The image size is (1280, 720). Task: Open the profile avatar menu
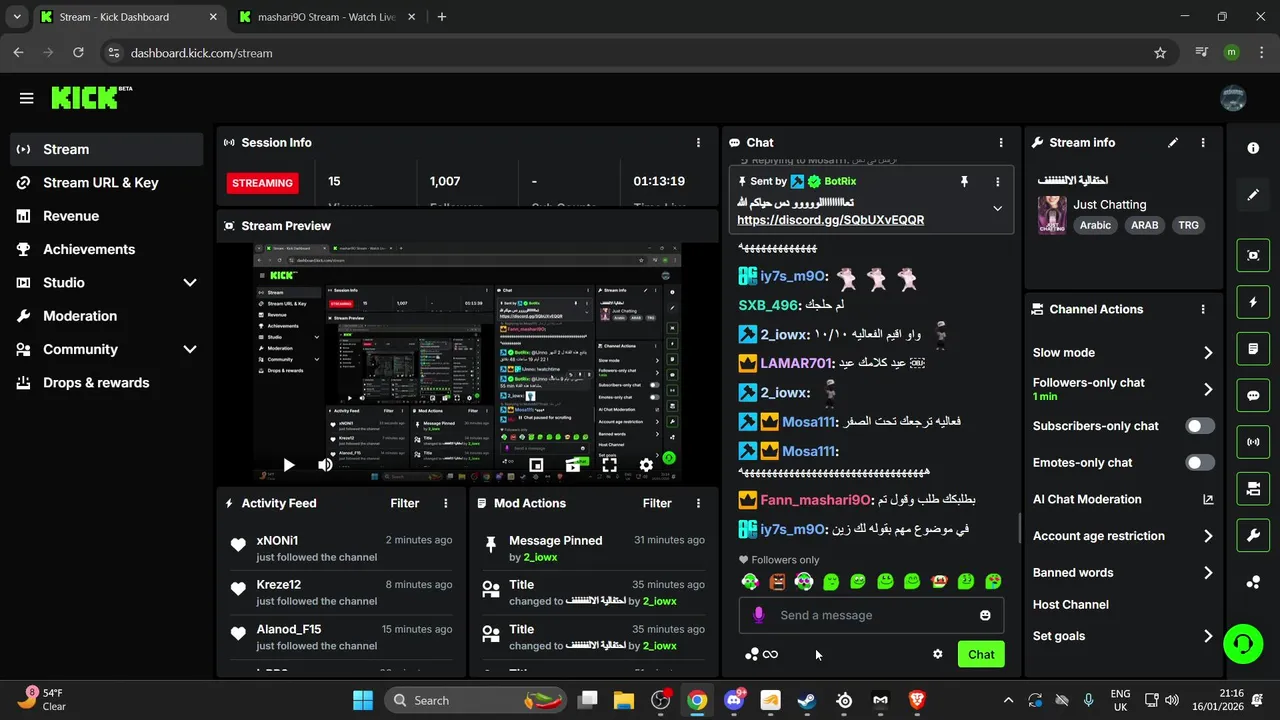[x=1233, y=98]
